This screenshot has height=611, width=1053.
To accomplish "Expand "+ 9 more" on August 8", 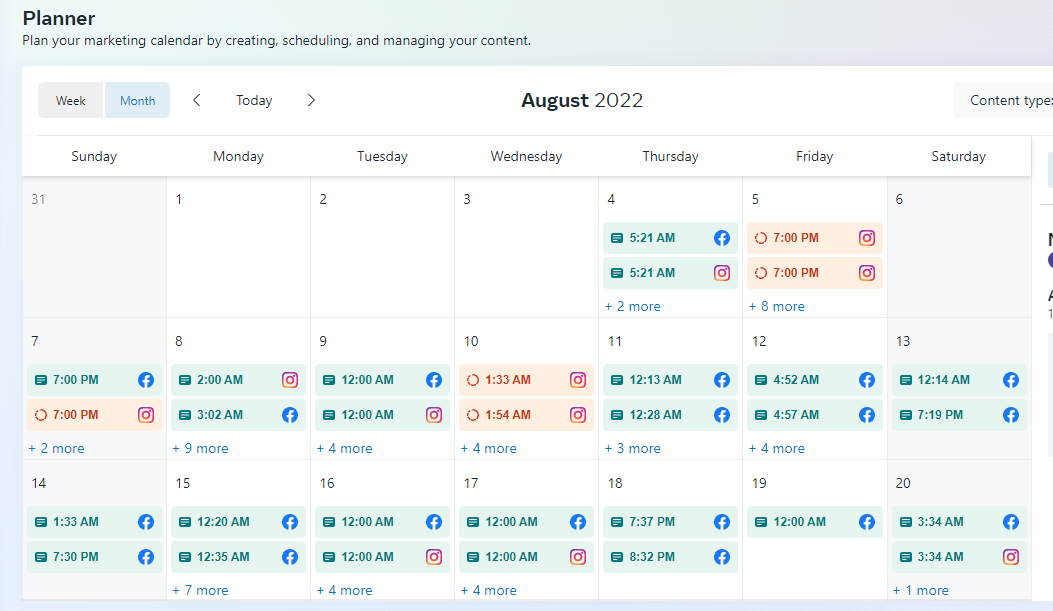I will (200, 449).
